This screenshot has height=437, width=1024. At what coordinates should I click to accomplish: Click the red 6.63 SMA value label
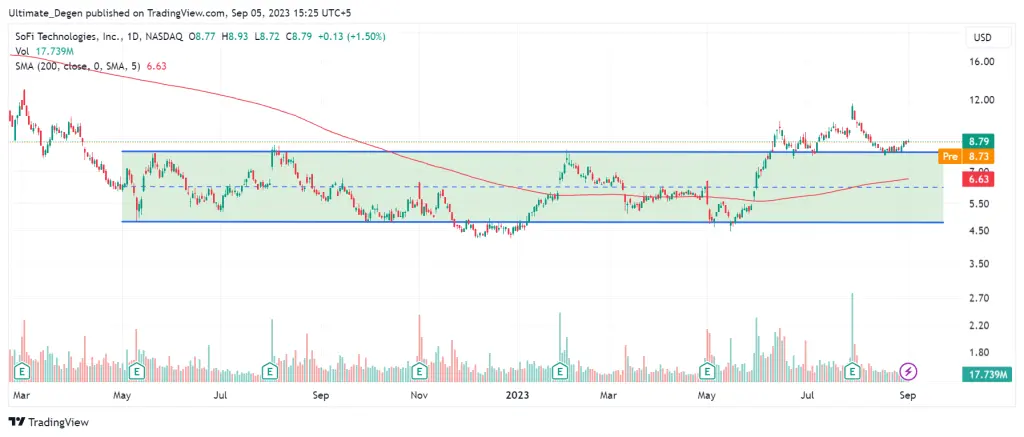[x=978, y=178]
